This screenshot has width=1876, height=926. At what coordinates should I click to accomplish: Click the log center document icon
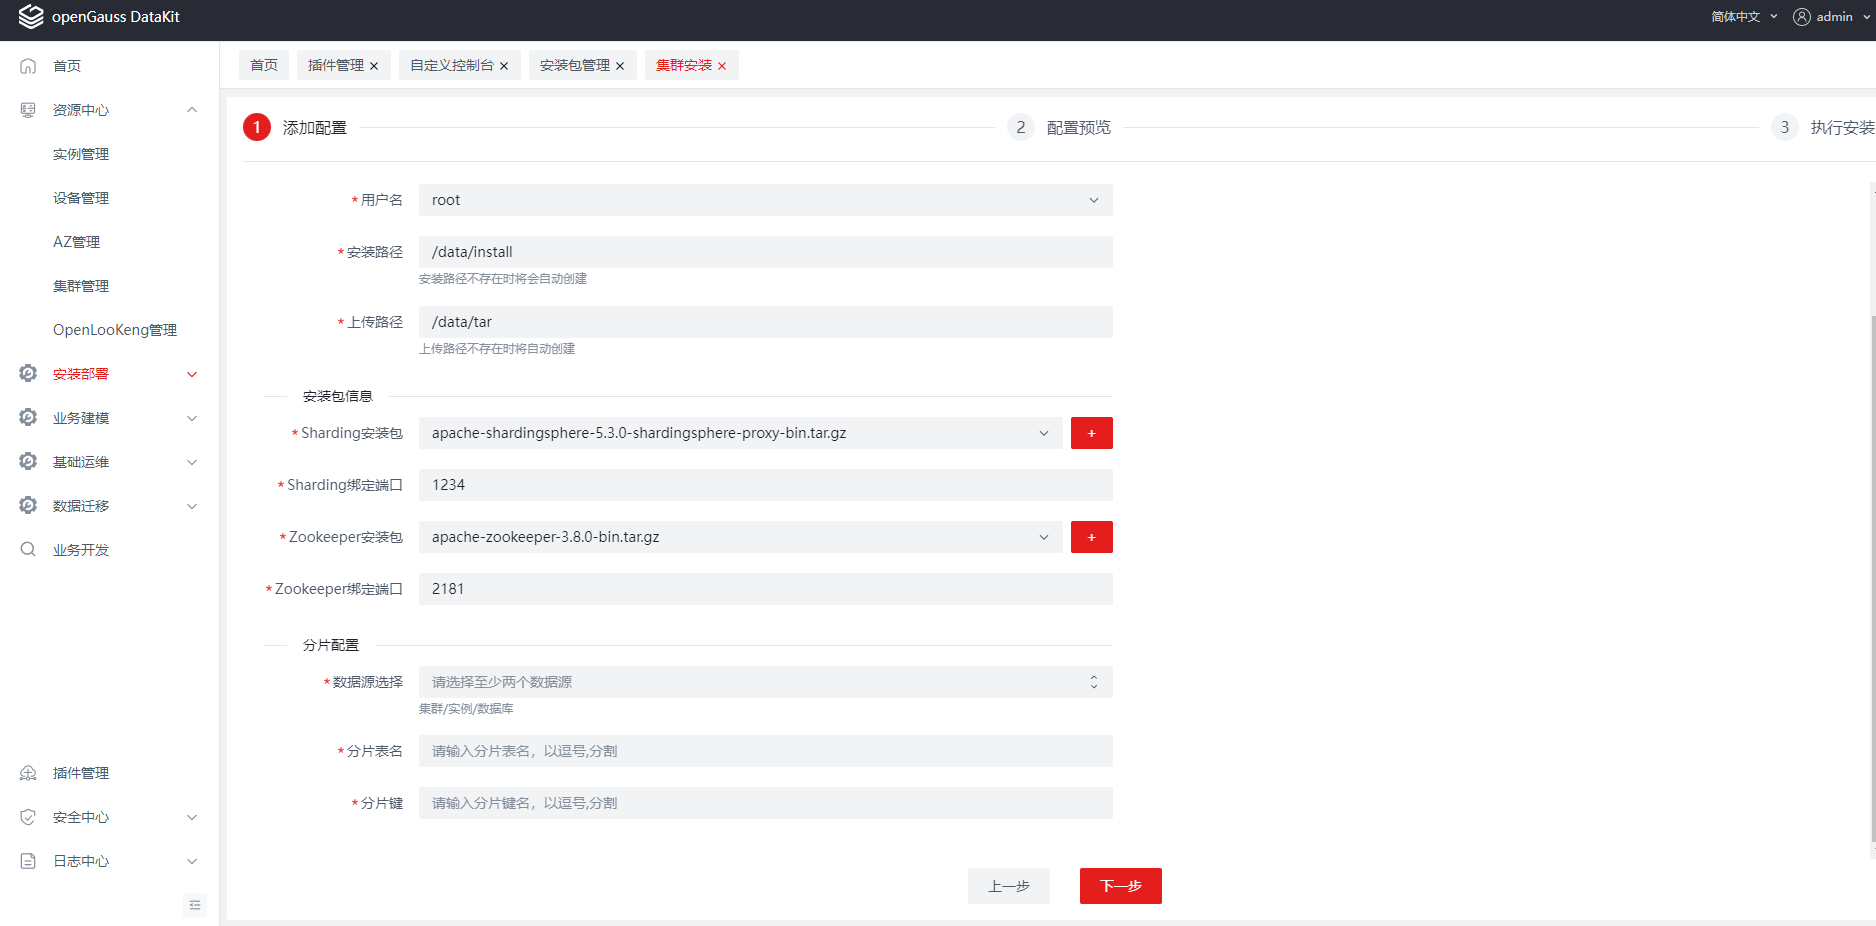click(x=28, y=861)
